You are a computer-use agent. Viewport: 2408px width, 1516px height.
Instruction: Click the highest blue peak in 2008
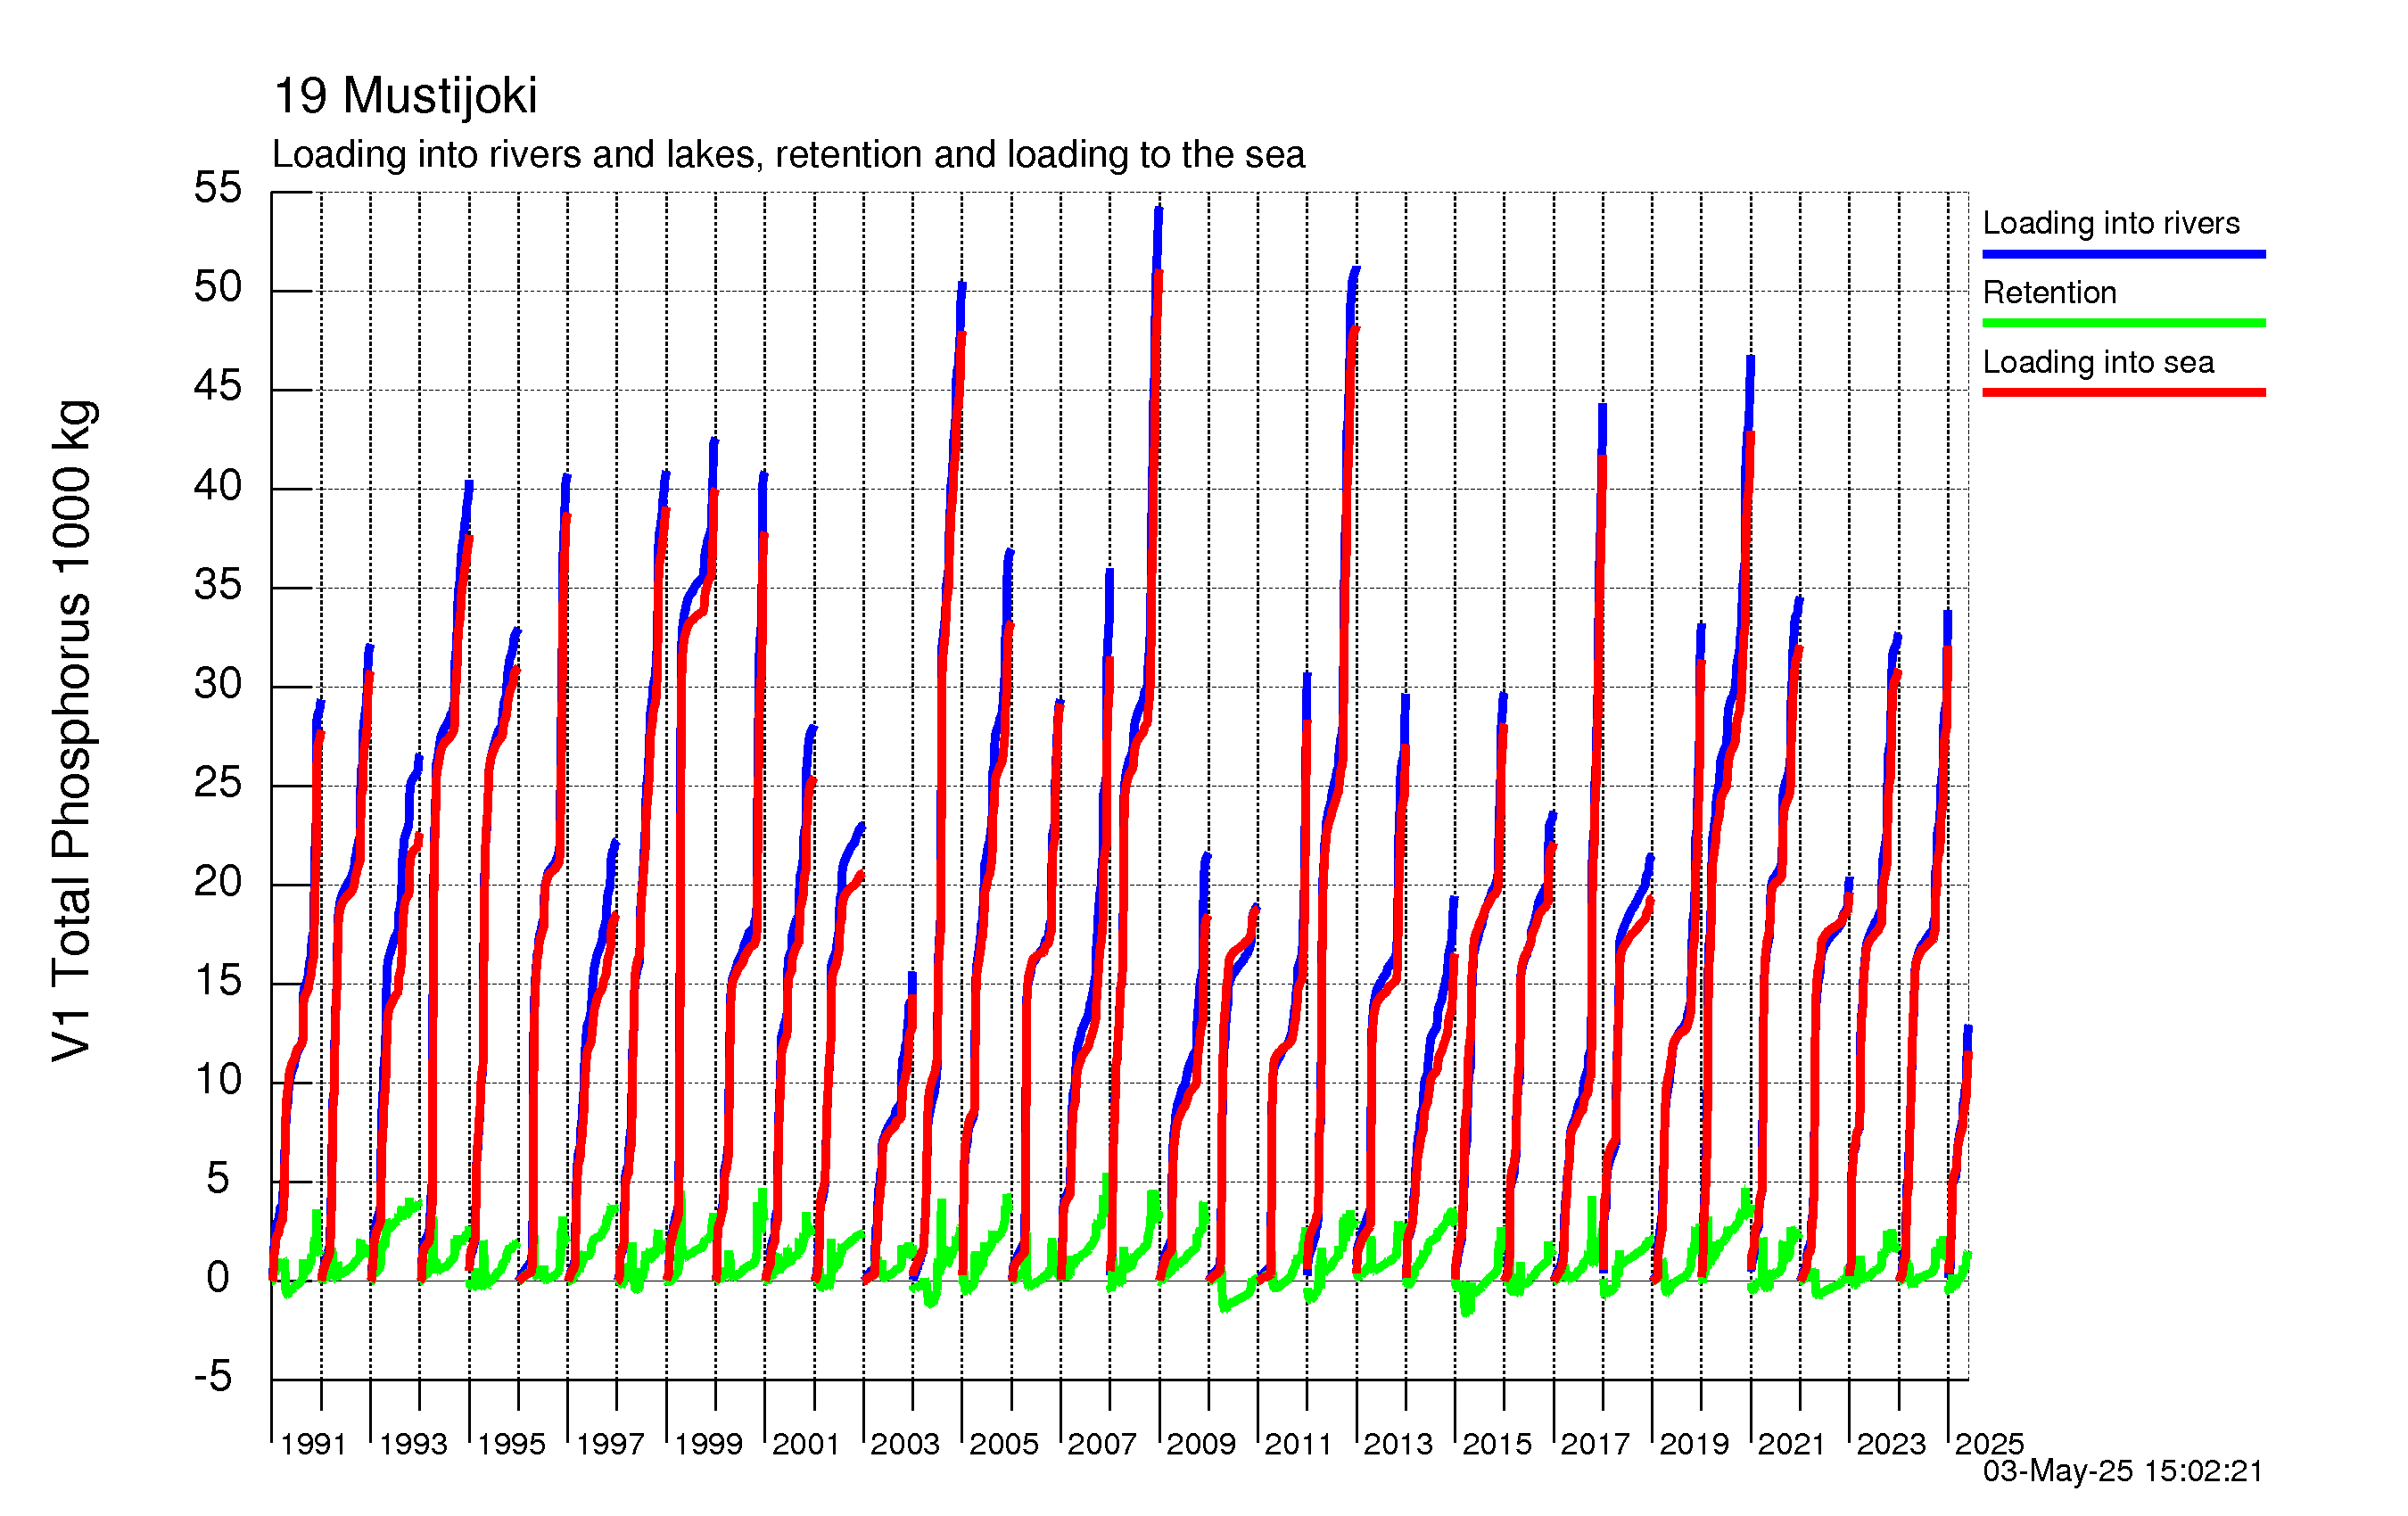coord(1159,208)
